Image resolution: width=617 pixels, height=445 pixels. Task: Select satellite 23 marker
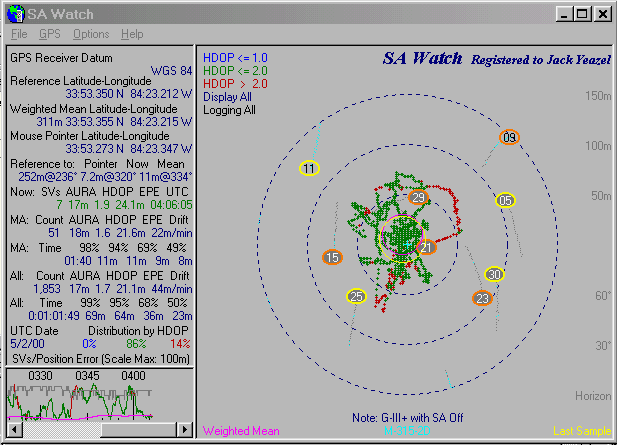(x=483, y=298)
